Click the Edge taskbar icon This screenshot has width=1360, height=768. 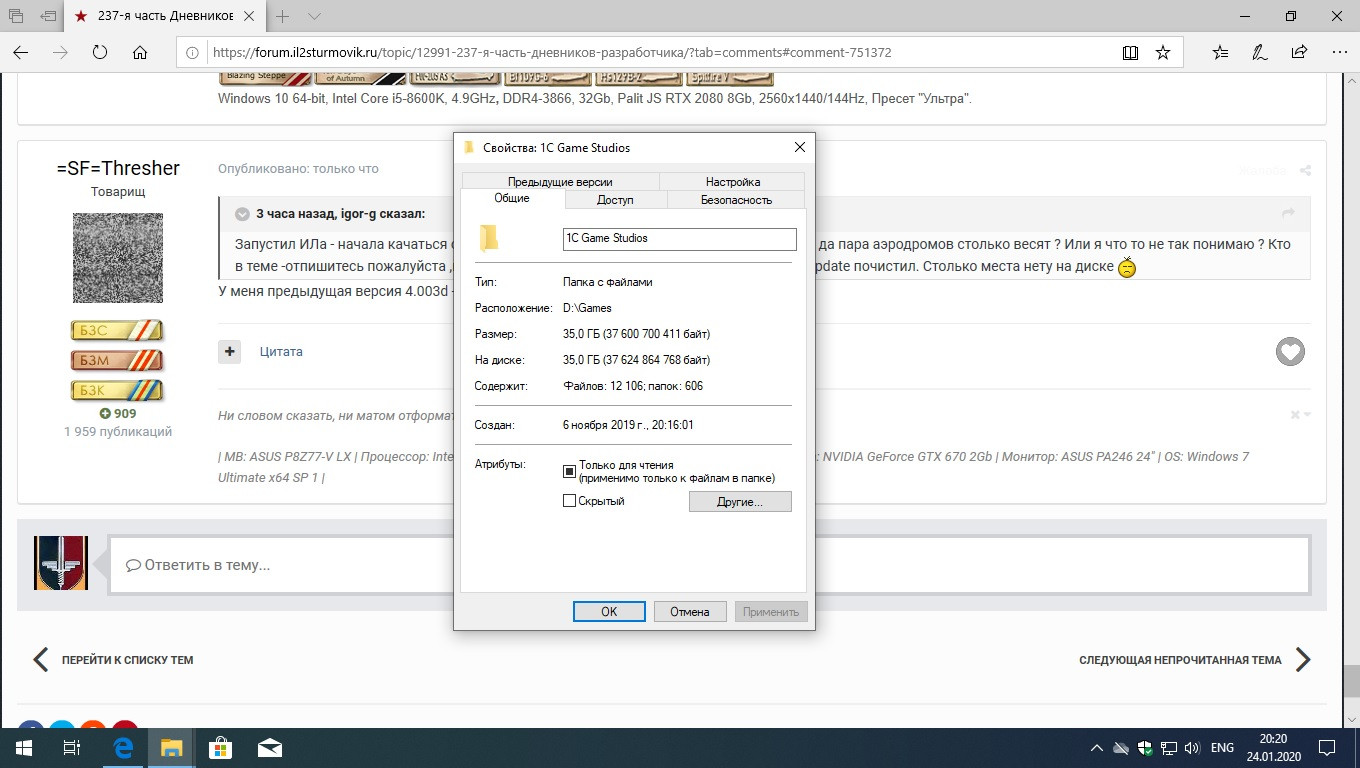pos(123,747)
